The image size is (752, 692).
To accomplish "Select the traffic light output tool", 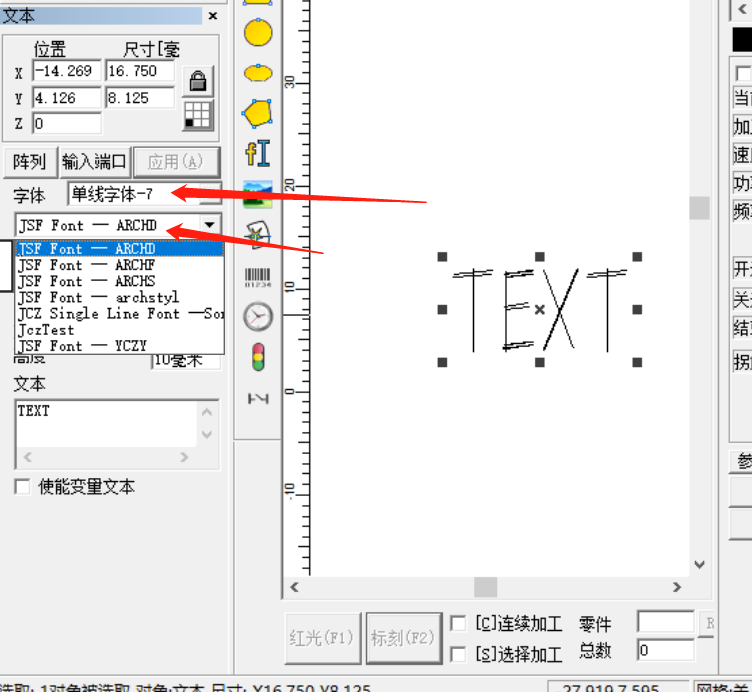I will [258, 357].
